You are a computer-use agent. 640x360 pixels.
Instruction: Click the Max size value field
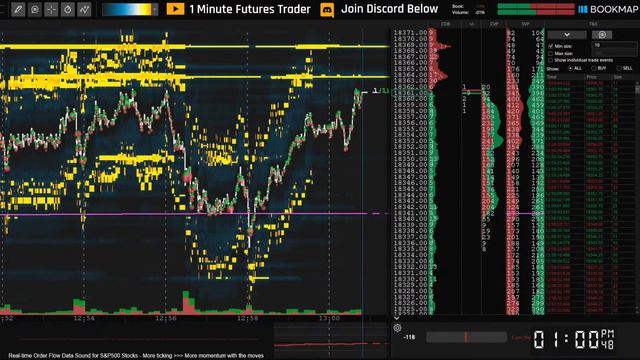pyautogui.click(x=615, y=53)
